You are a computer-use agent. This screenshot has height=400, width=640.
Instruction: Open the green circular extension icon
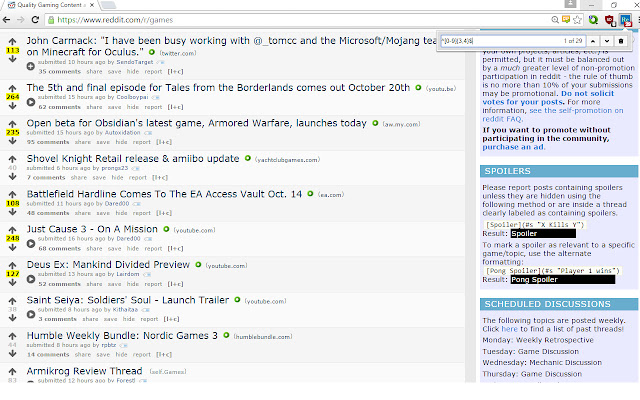pyautogui.click(x=593, y=20)
